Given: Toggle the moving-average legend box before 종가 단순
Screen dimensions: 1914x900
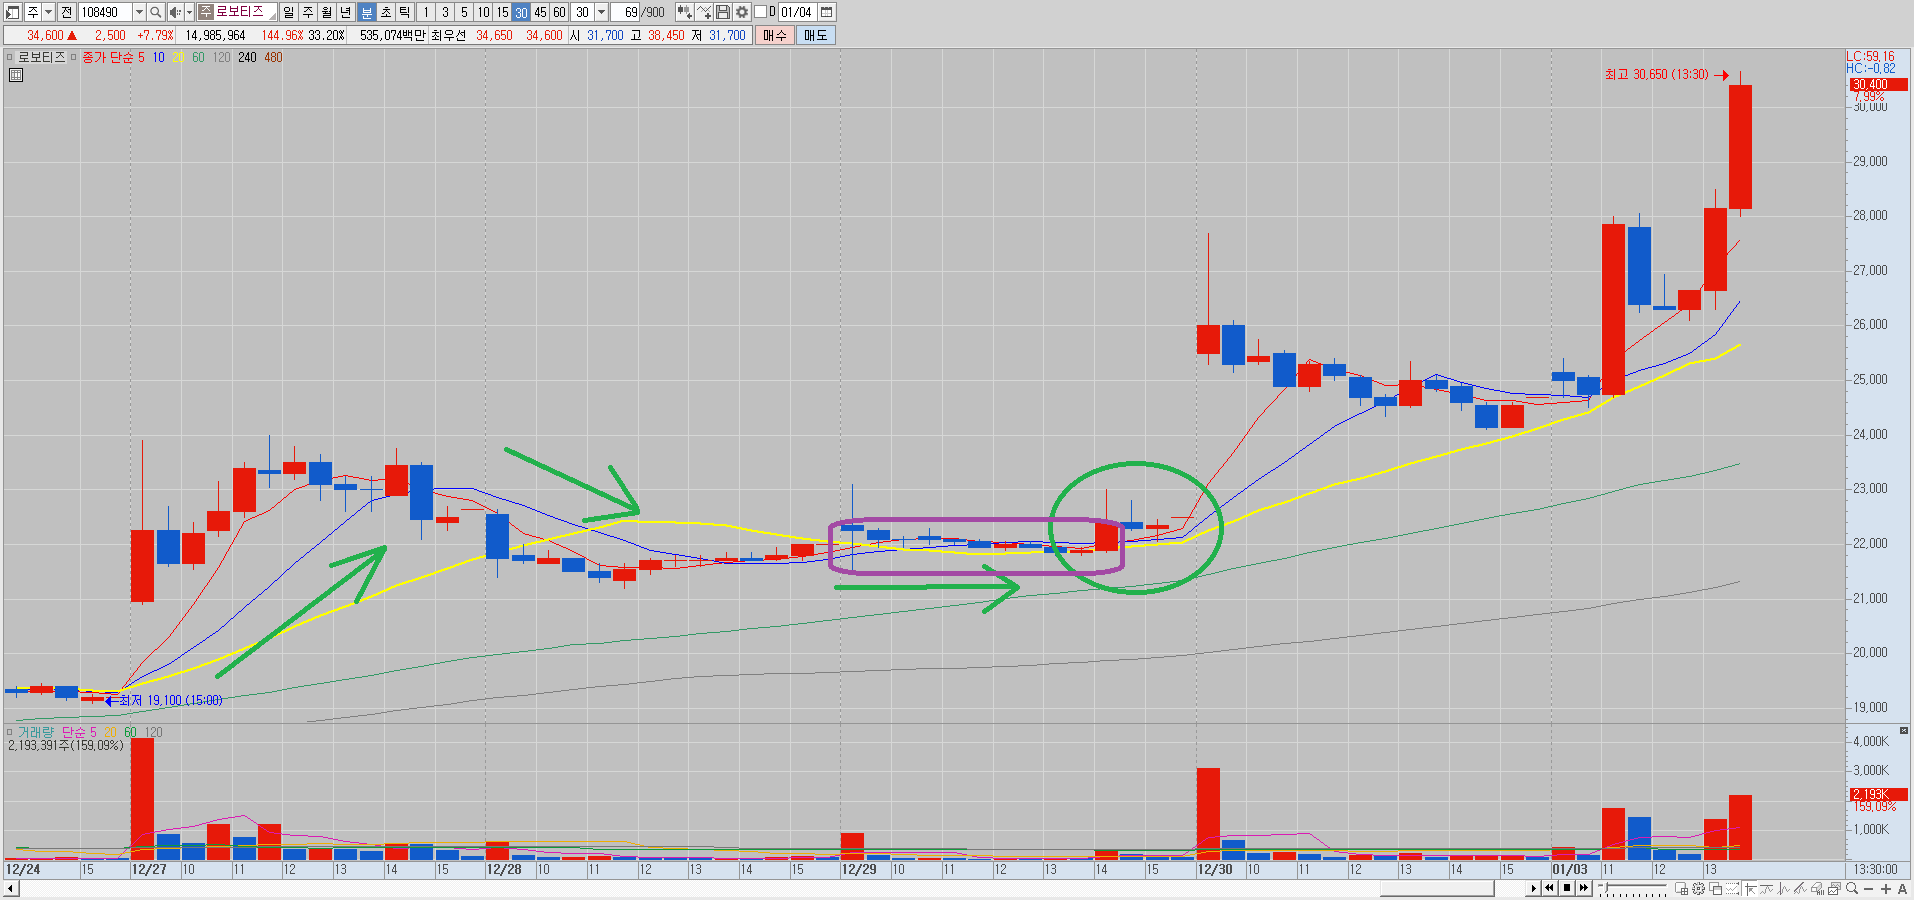Looking at the screenshot, I should click(x=73, y=57).
